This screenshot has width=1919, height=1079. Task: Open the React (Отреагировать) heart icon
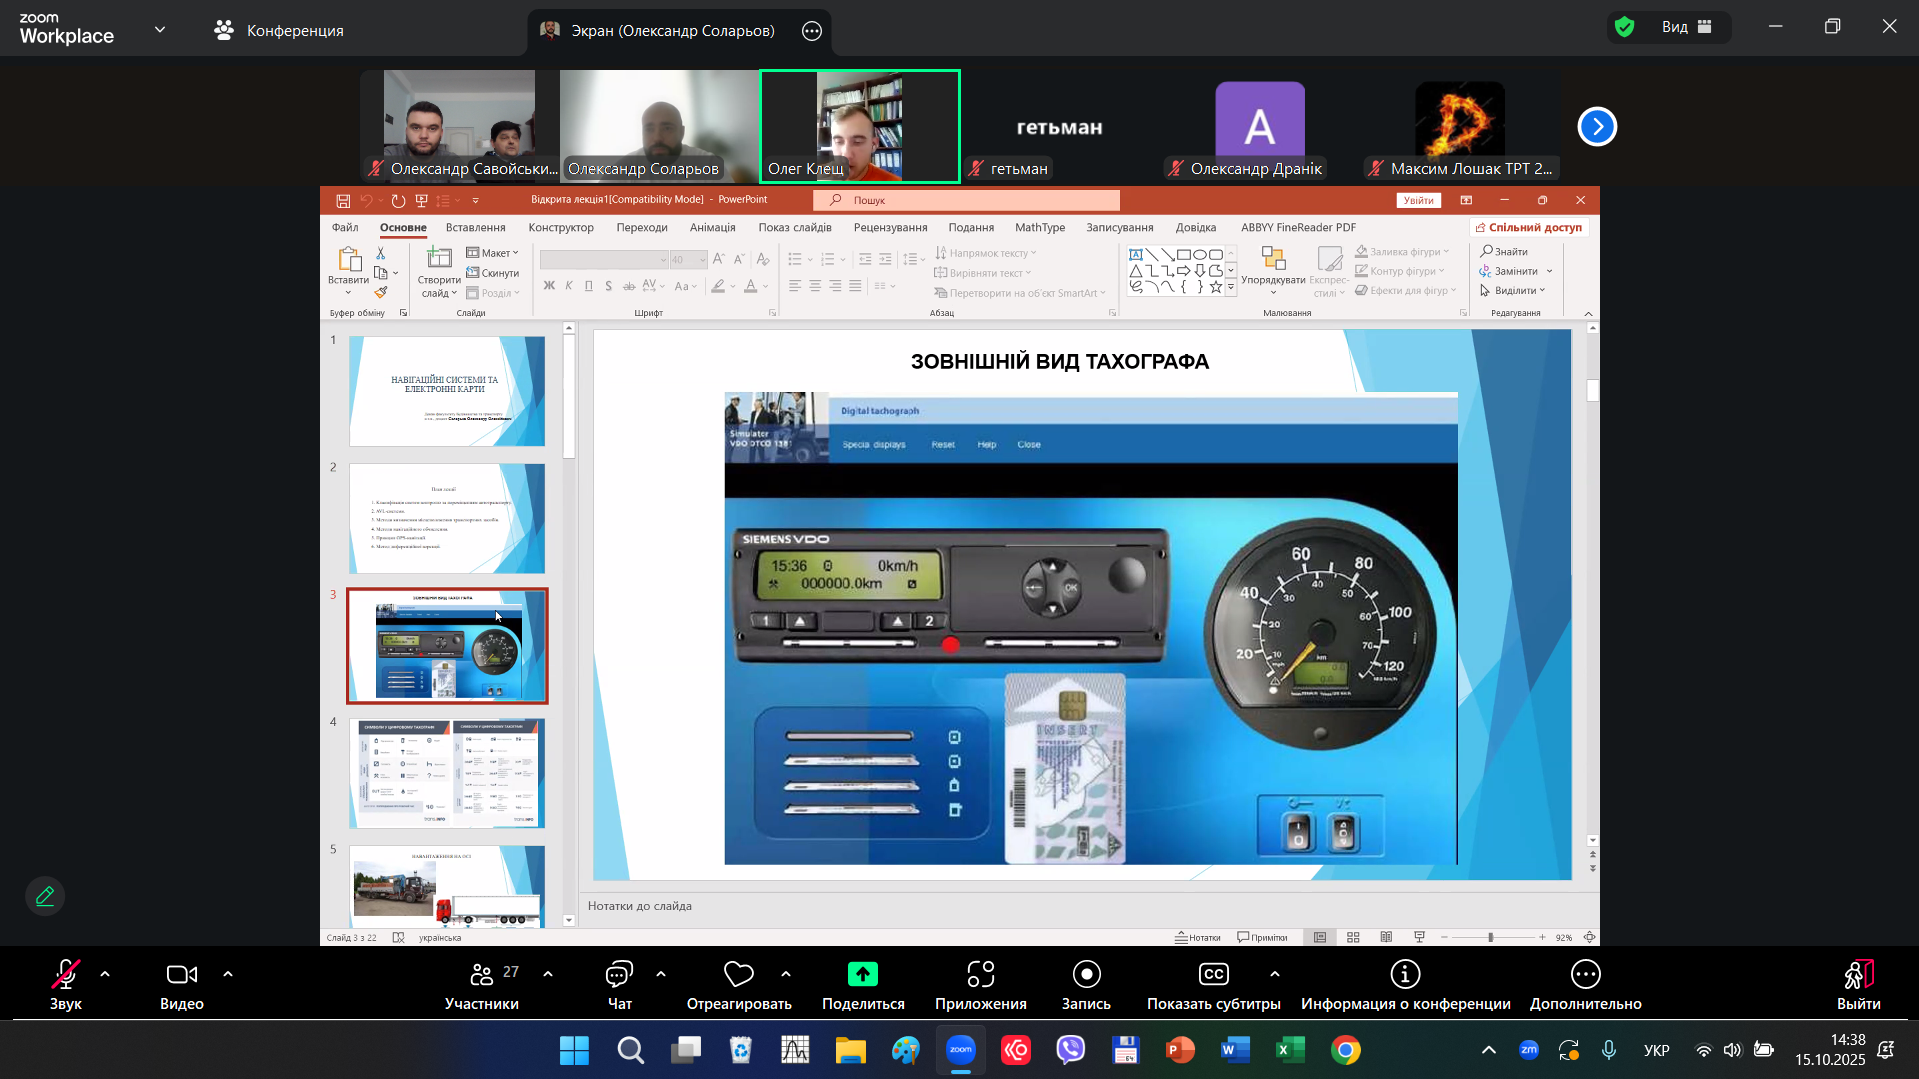tap(738, 975)
